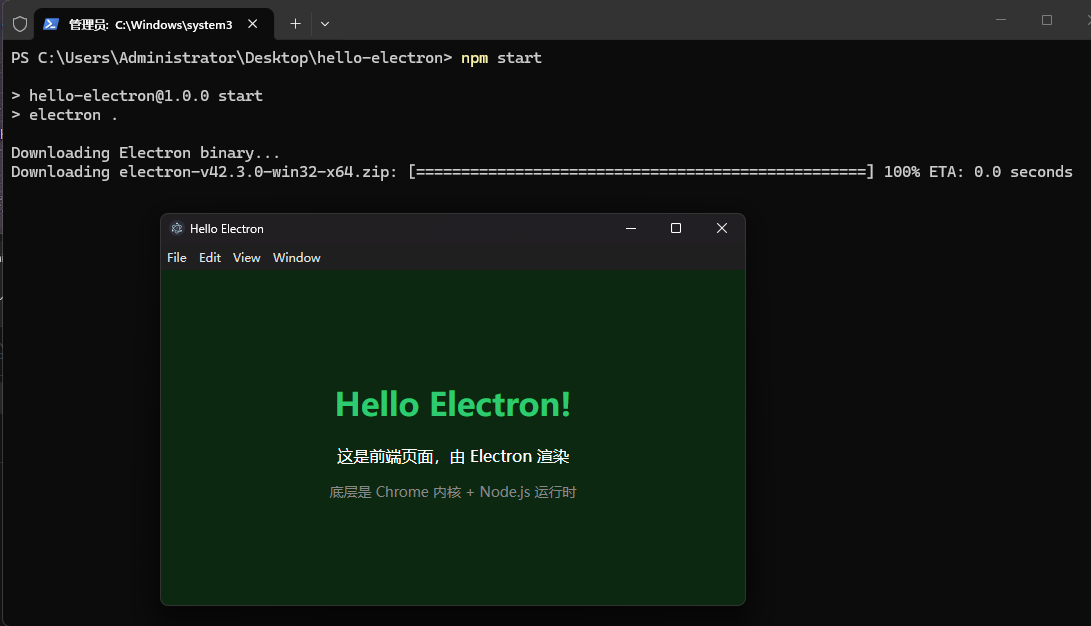This screenshot has width=1091, height=626.
Task: Close the PowerShell terminal tab
Action: (x=253, y=24)
